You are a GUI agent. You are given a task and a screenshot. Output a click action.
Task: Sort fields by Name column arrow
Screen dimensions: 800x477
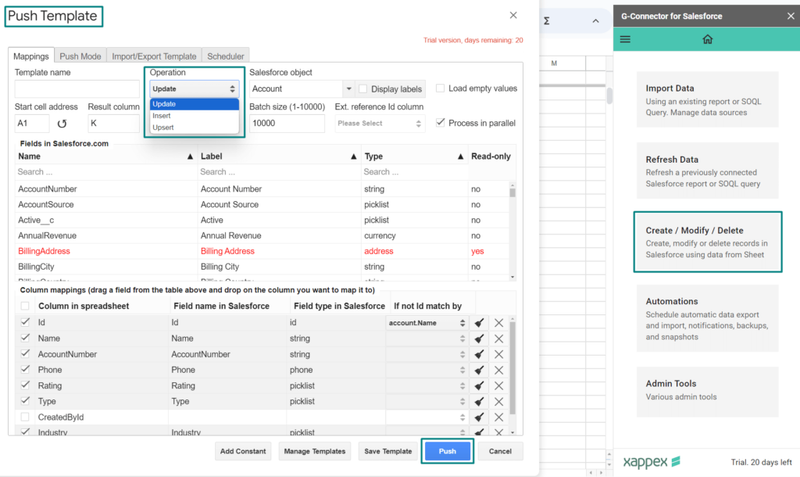coord(190,157)
